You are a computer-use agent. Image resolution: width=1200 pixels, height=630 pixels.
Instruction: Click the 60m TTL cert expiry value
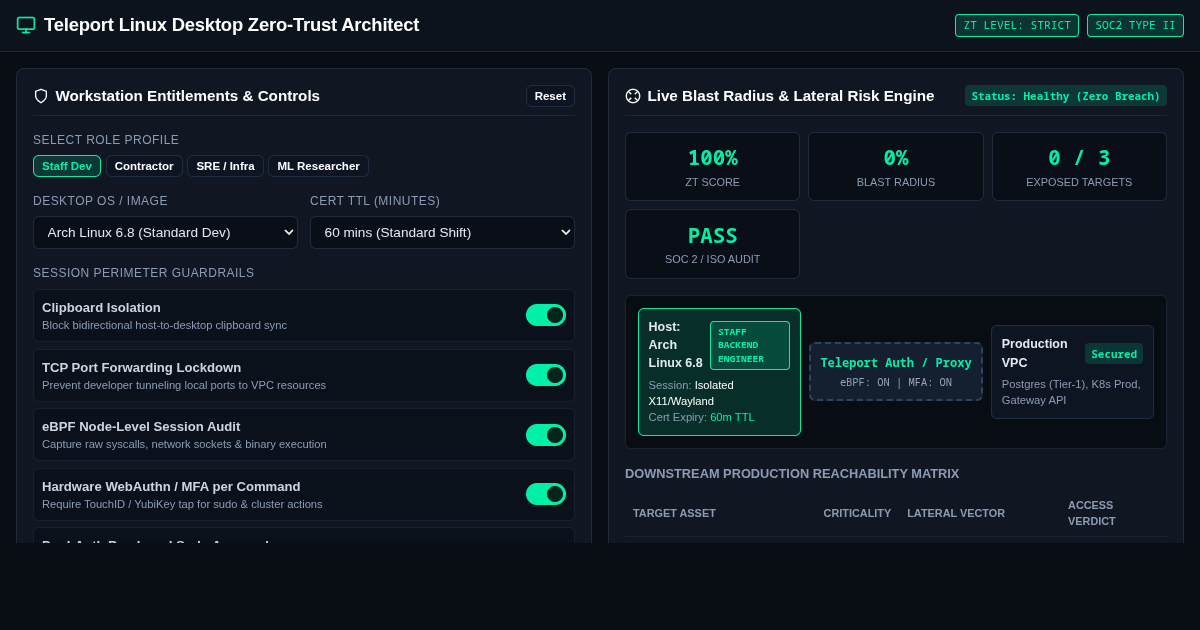click(x=732, y=417)
